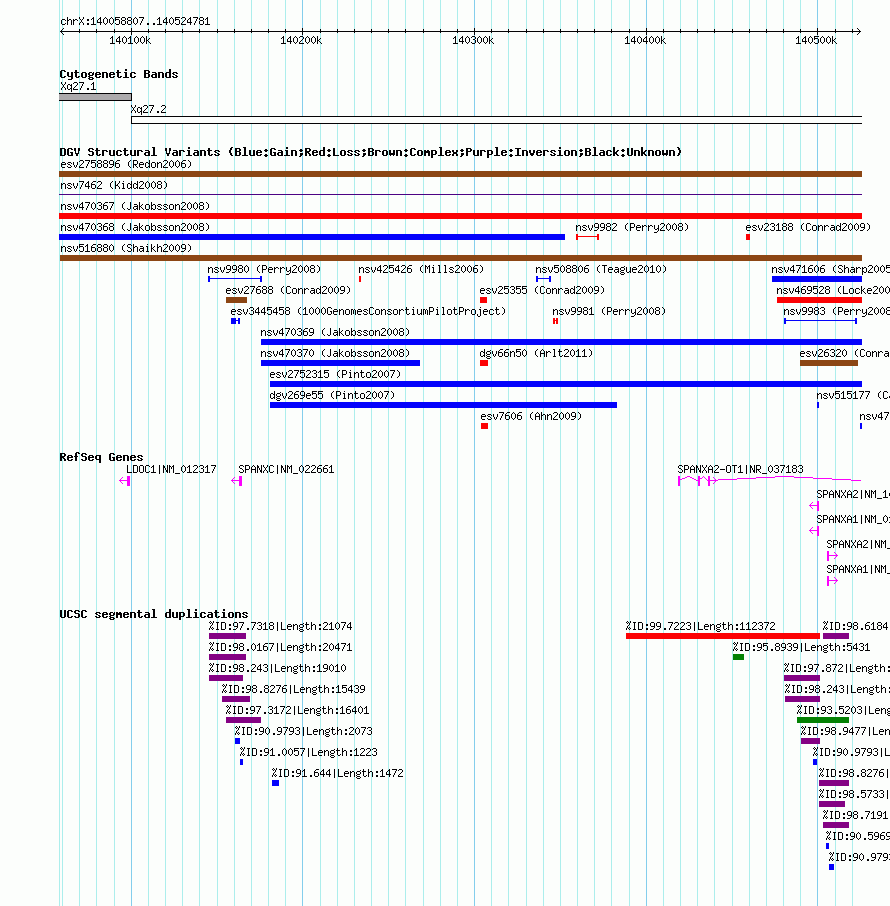
Task: Click esv25355 (Conrad2009) variant label
Action: [542, 290]
